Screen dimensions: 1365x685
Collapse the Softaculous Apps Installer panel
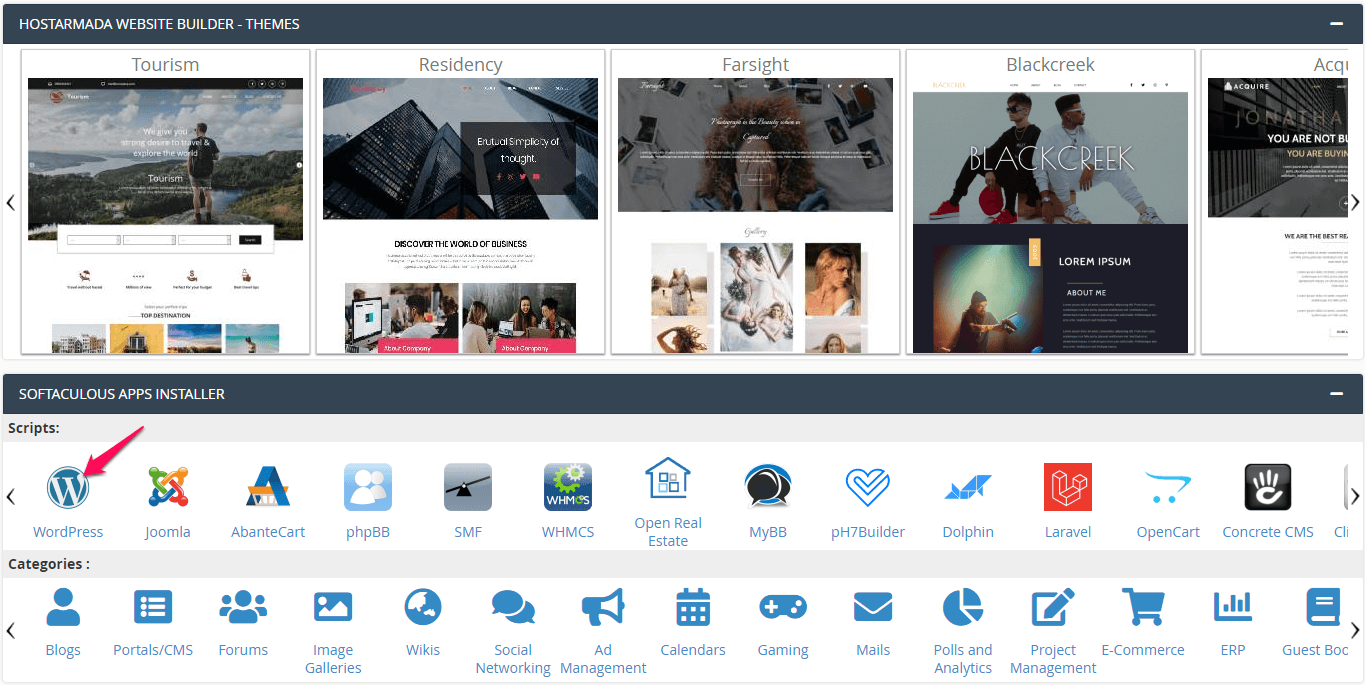click(x=1336, y=394)
